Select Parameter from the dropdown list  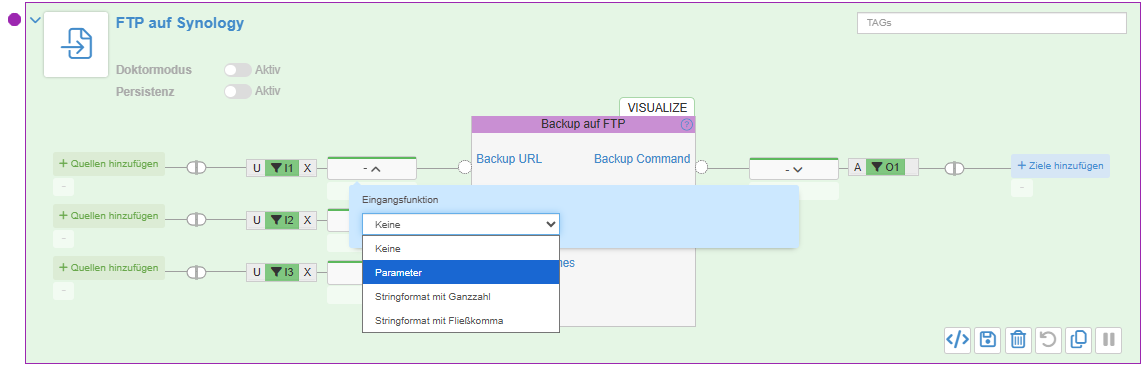pyautogui.click(x=461, y=272)
